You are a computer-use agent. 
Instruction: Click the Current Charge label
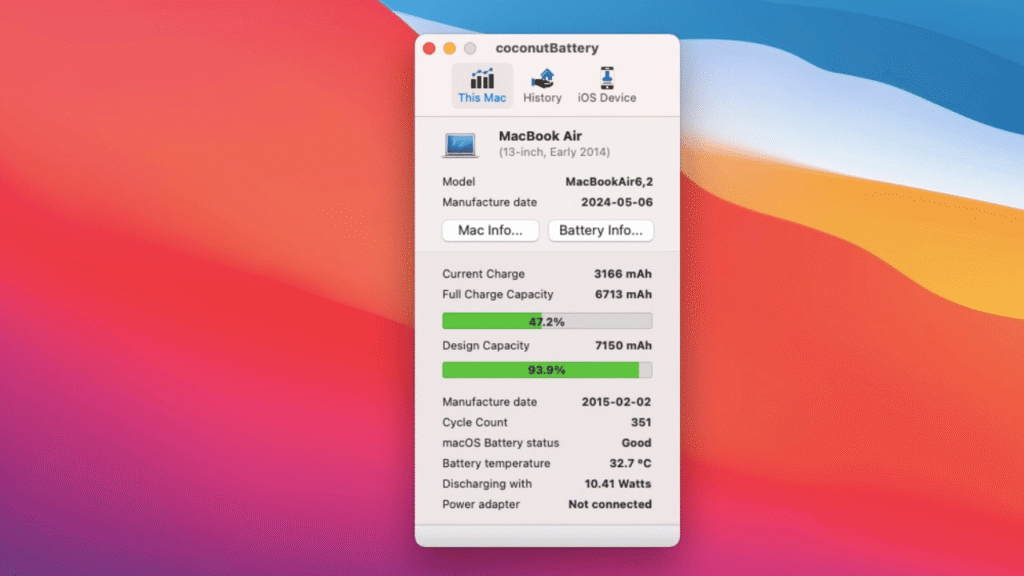coord(483,274)
